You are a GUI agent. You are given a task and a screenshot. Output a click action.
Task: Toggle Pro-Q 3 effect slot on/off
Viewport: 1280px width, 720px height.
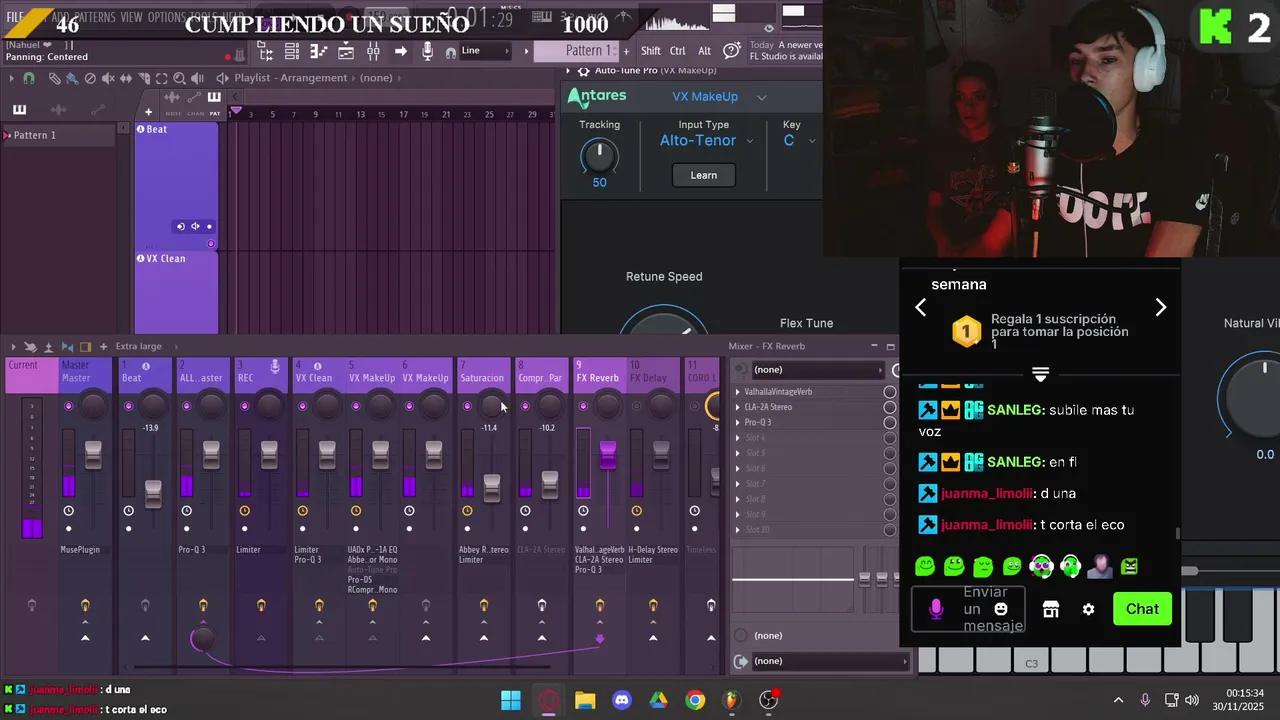coord(889,422)
